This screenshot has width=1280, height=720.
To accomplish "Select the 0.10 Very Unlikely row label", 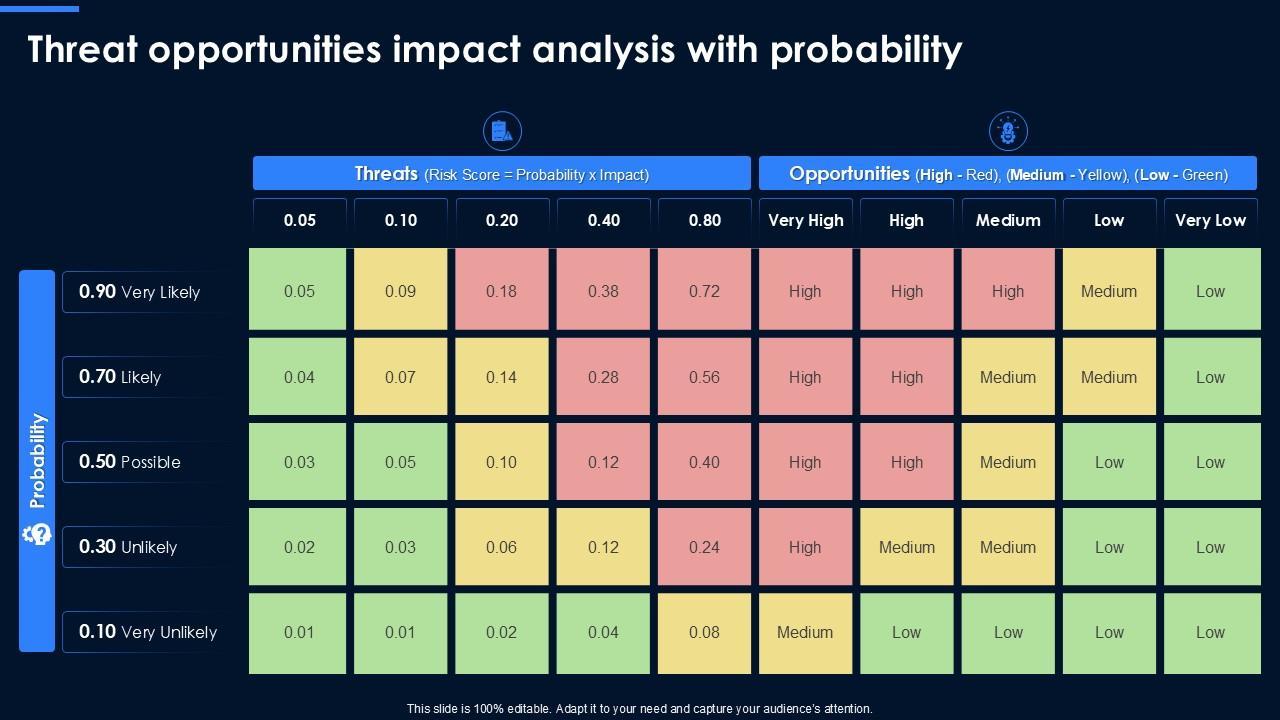I will coord(148,632).
